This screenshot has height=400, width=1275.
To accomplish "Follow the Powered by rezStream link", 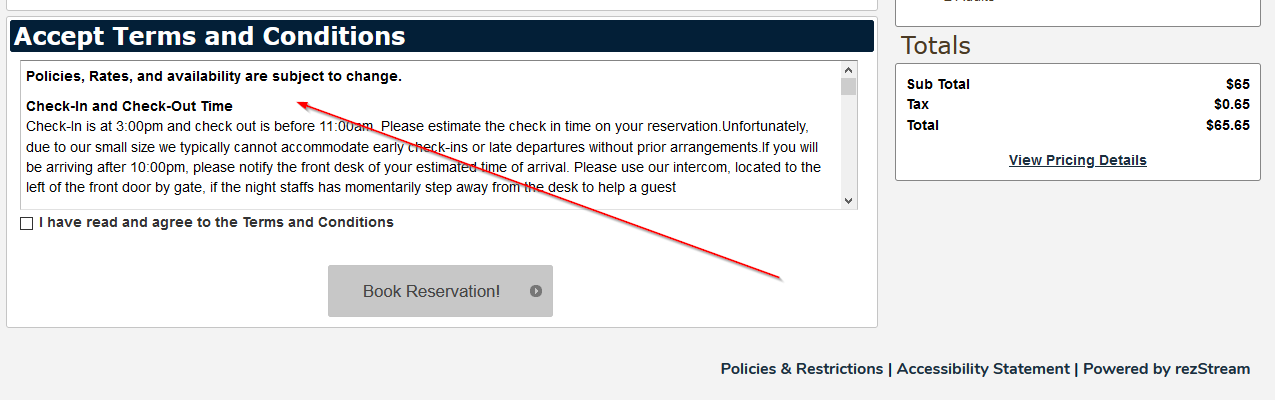I will pyautogui.click(x=1166, y=369).
